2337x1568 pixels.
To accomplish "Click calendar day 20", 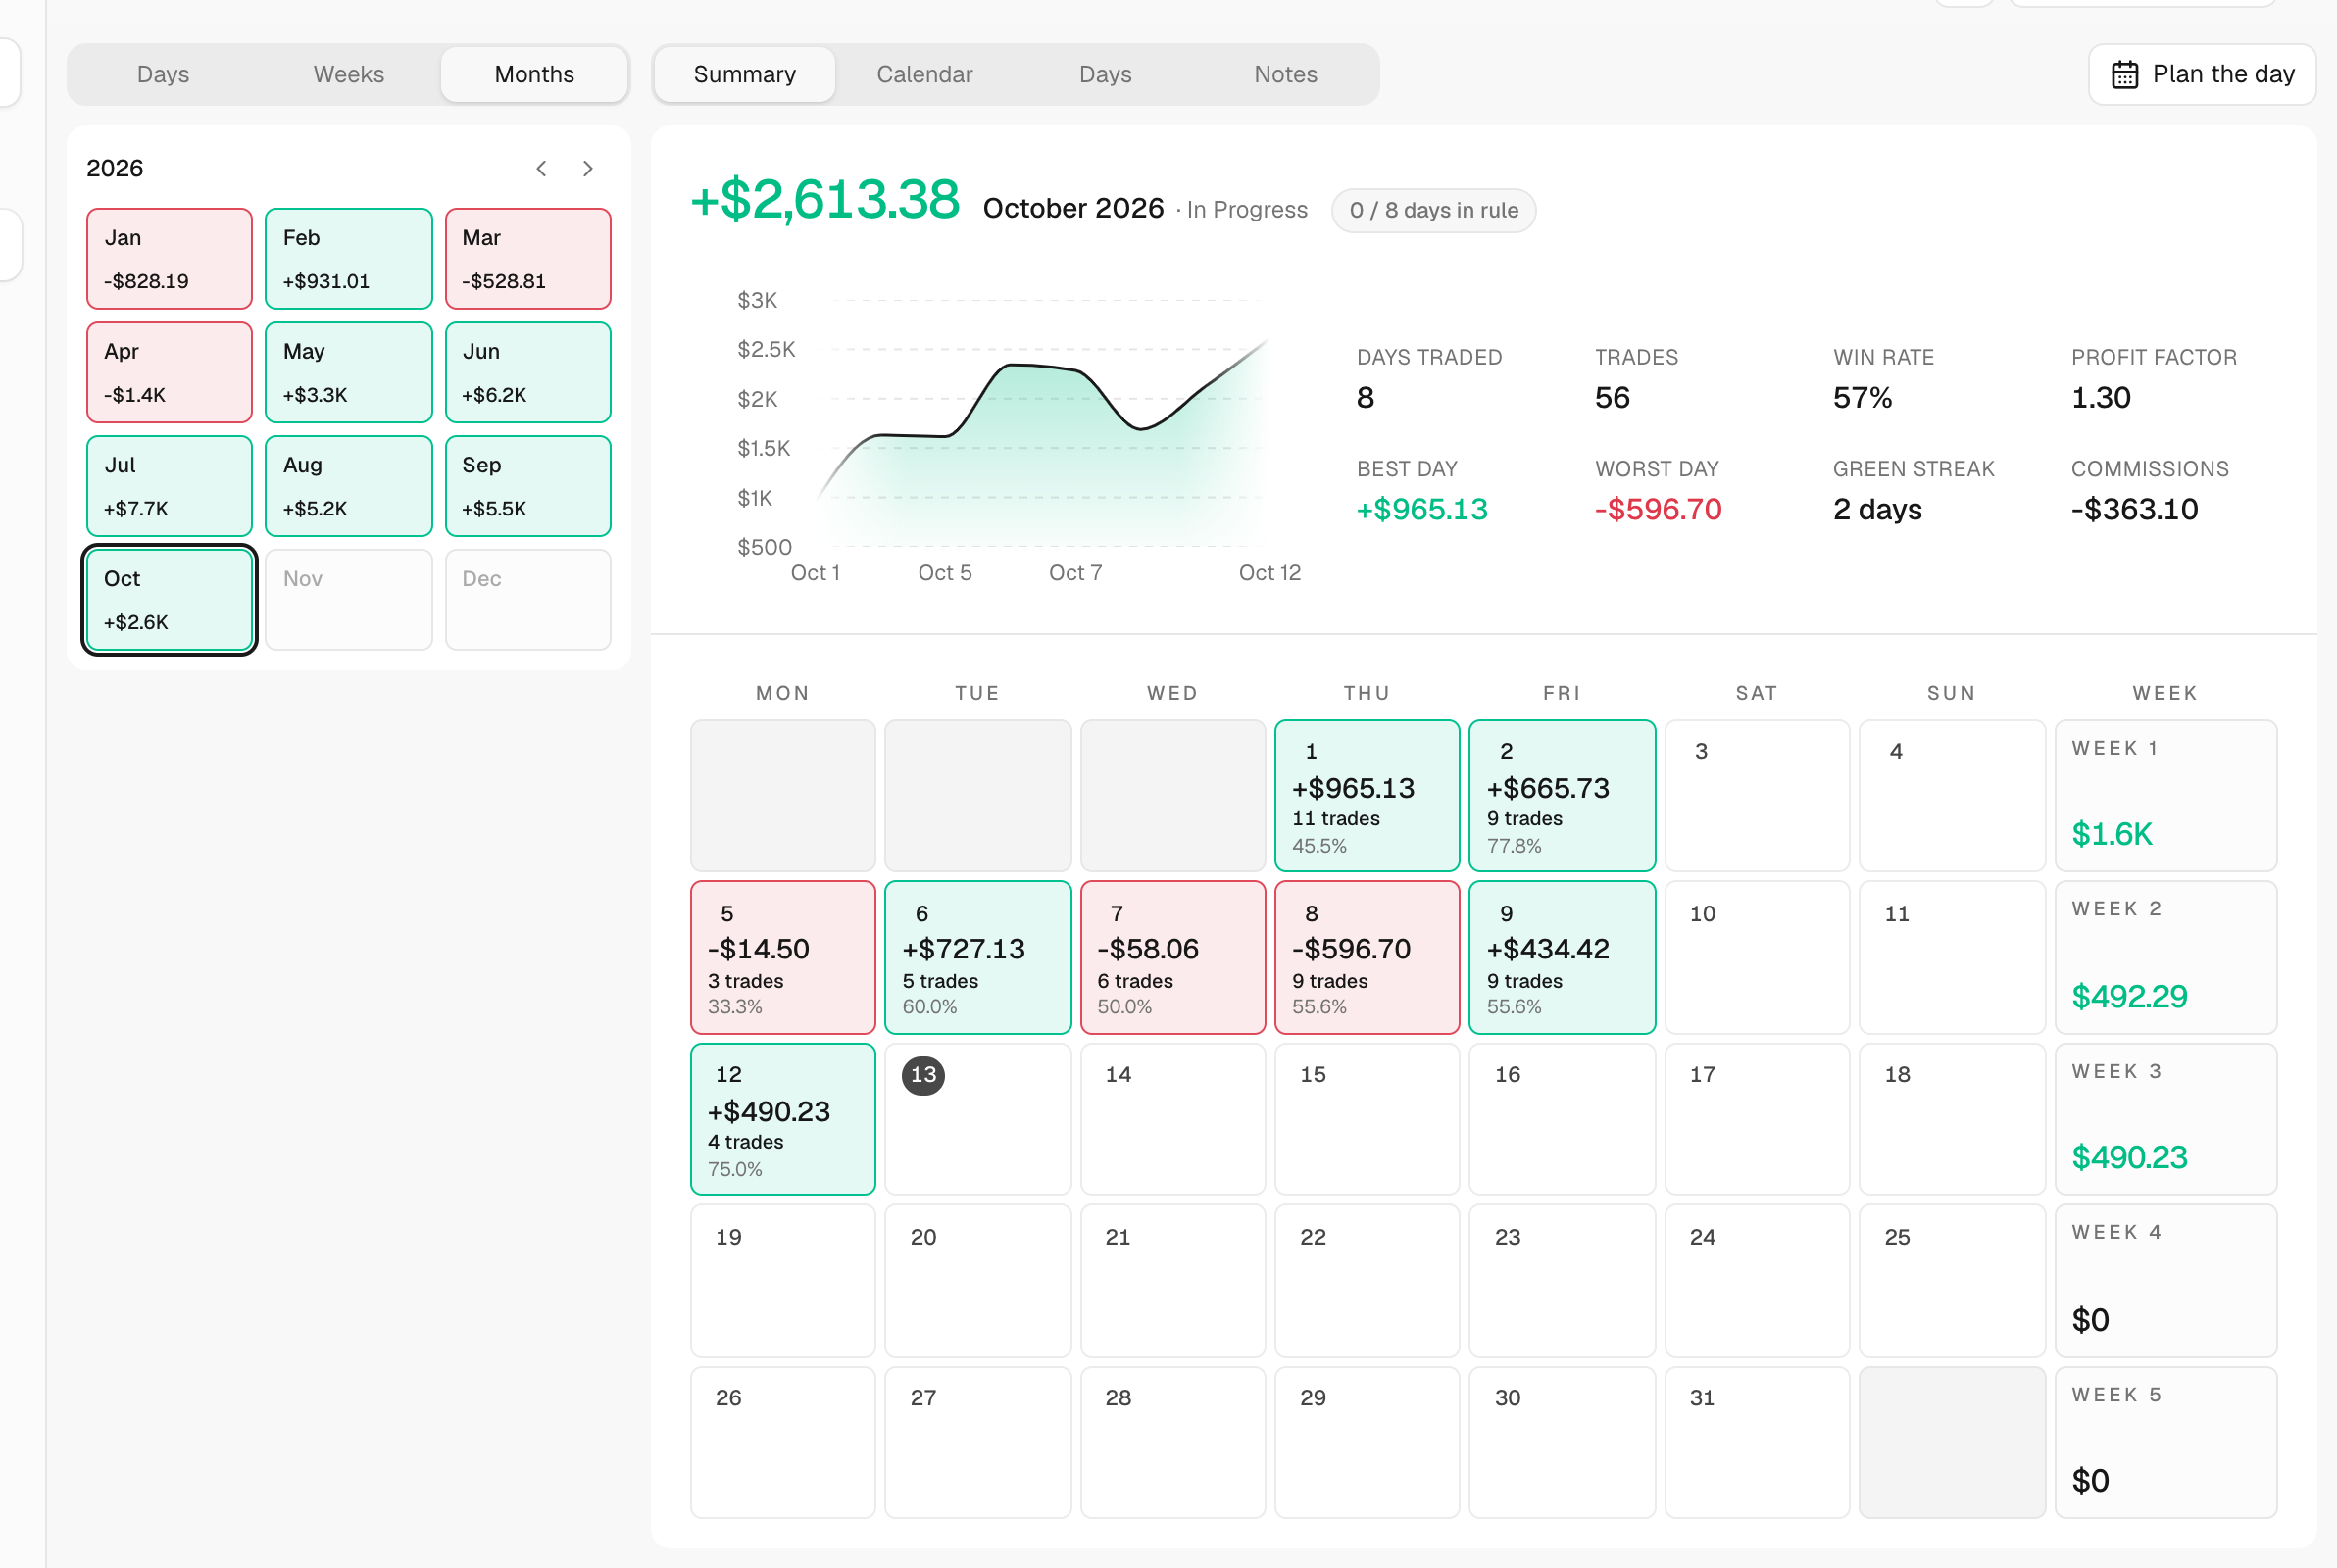I will click(978, 1282).
